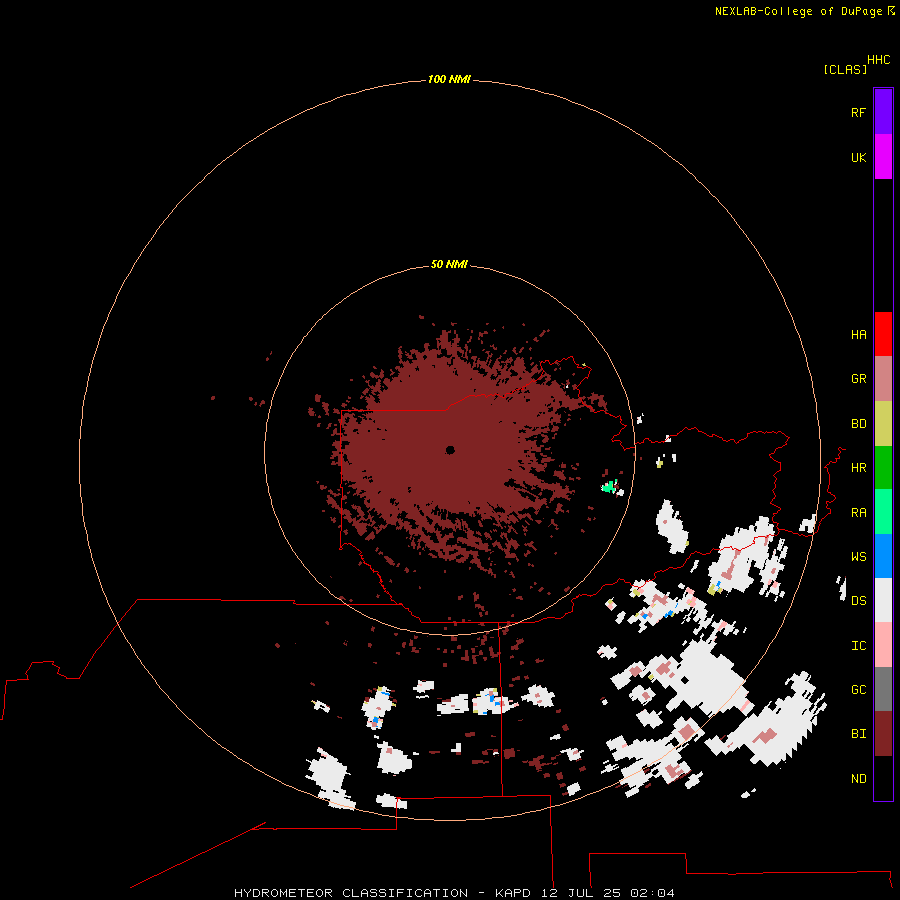
Task: Click the HA red legend swatch
Action: click(x=883, y=334)
